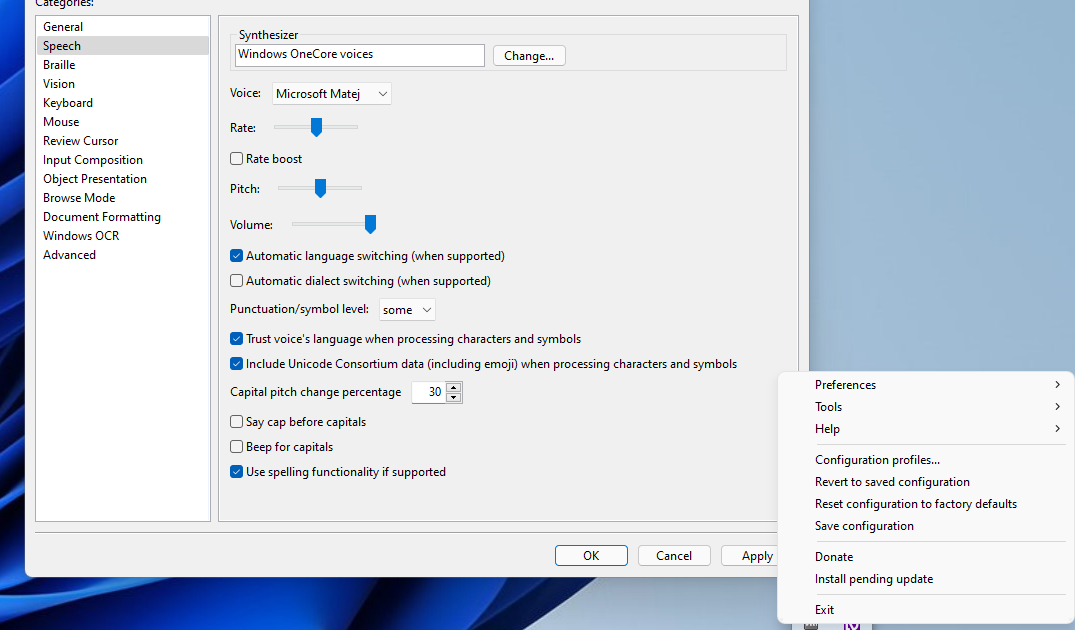This screenshot has height=630, width=1075.
Task: Toggle Beep for capitals checkbox
Action: pos(237,447)
